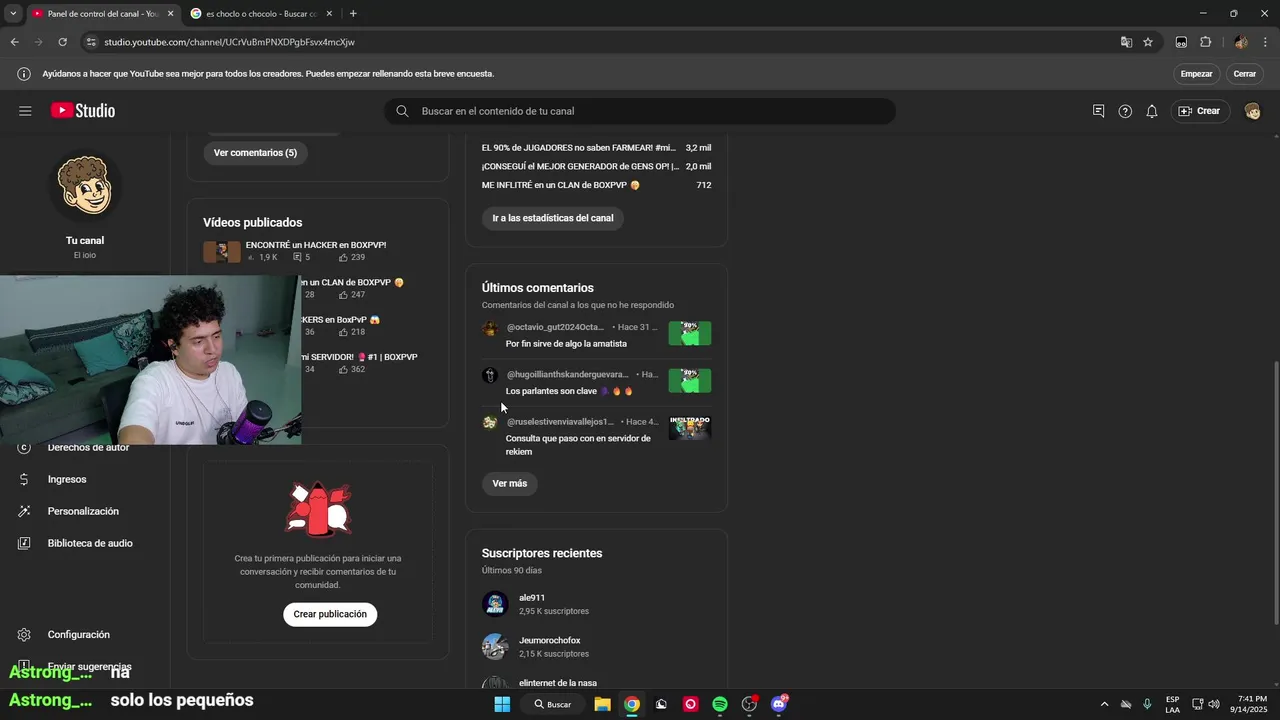Dismiss the survey banner with Cerrar
Image resolution: width=1280 pixels, height=720 pixels.
(1244, 74)
